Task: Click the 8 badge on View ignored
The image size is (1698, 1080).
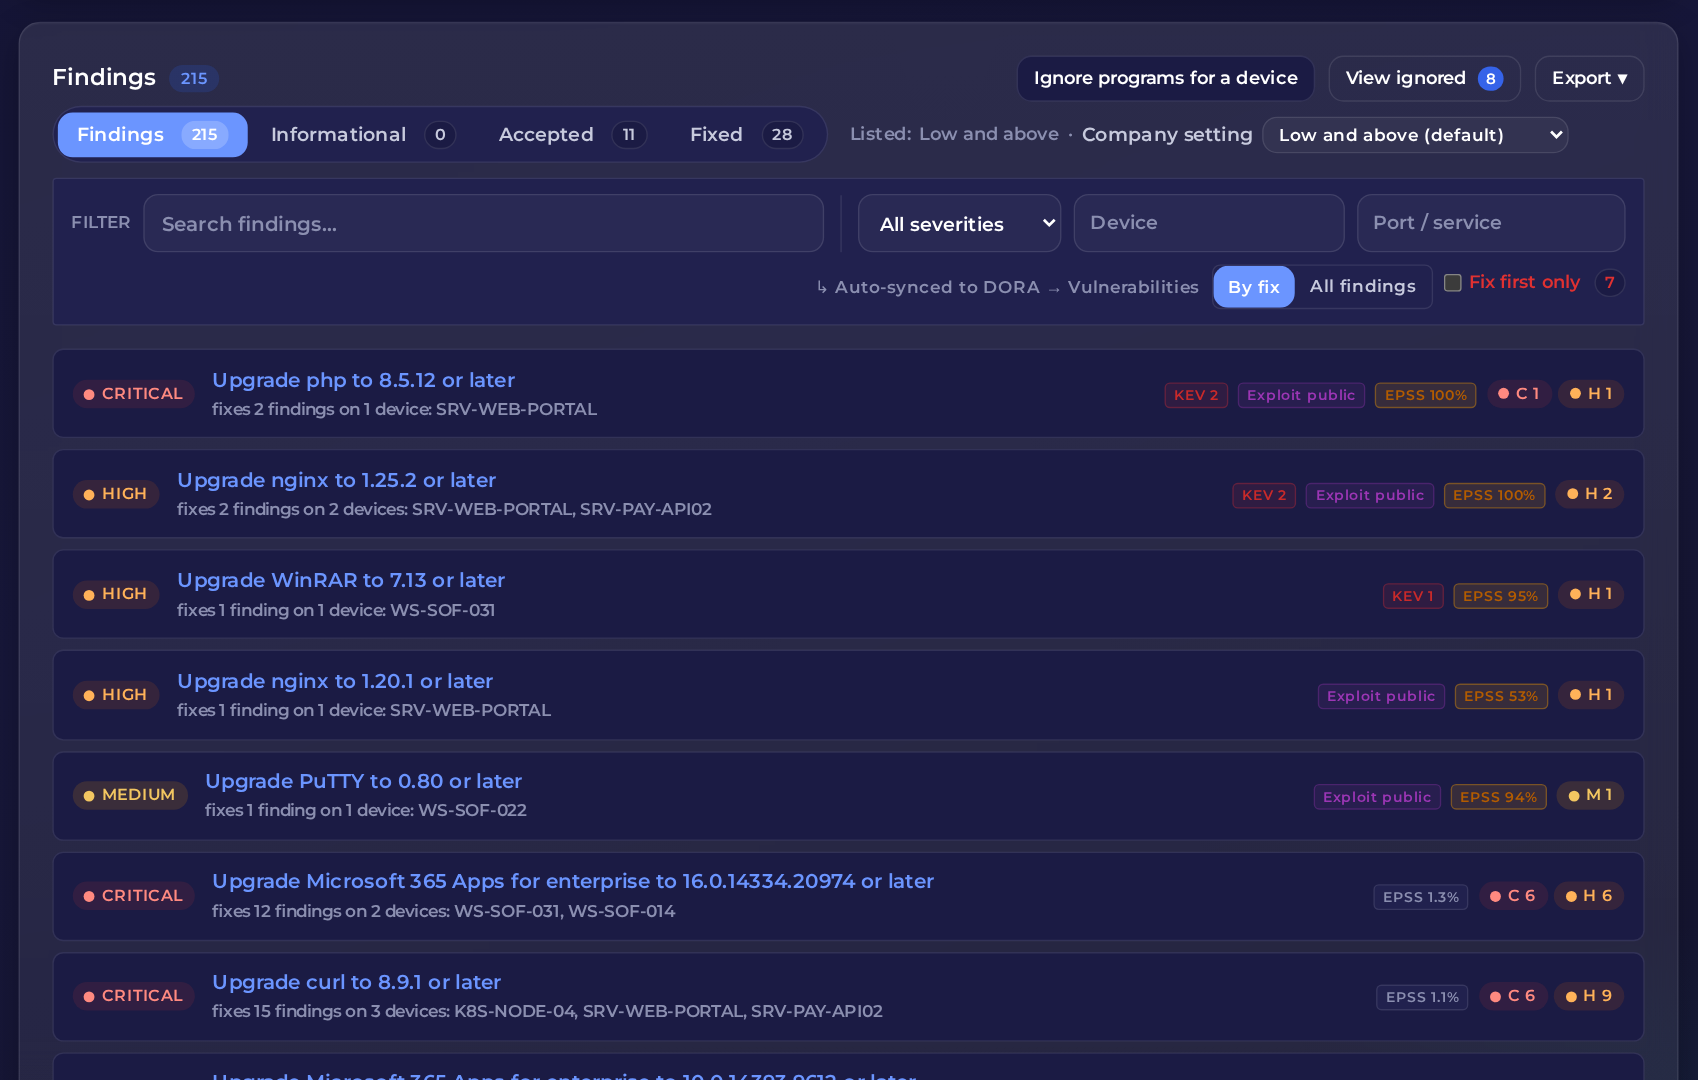Action: [1490, 79]
